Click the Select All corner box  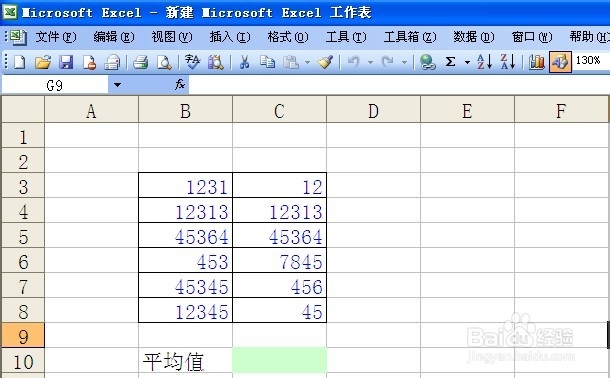(23, 109)
